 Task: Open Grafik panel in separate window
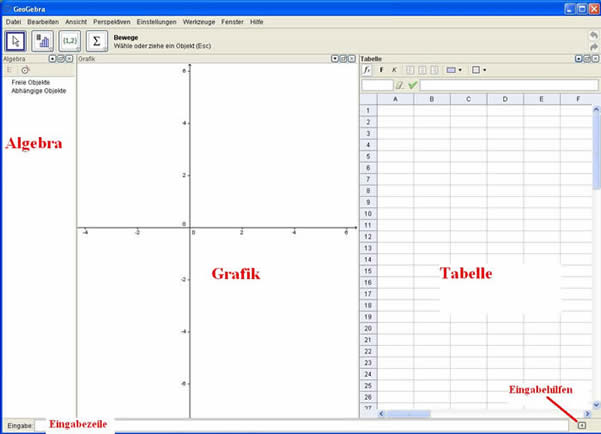[x=343, y=59]
